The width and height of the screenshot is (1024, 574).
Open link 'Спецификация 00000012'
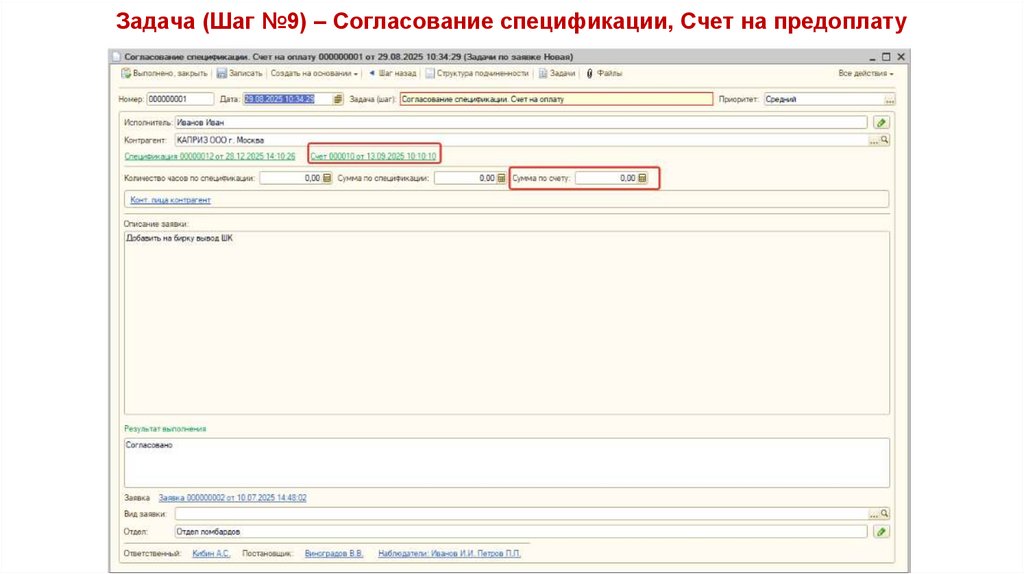210,157
